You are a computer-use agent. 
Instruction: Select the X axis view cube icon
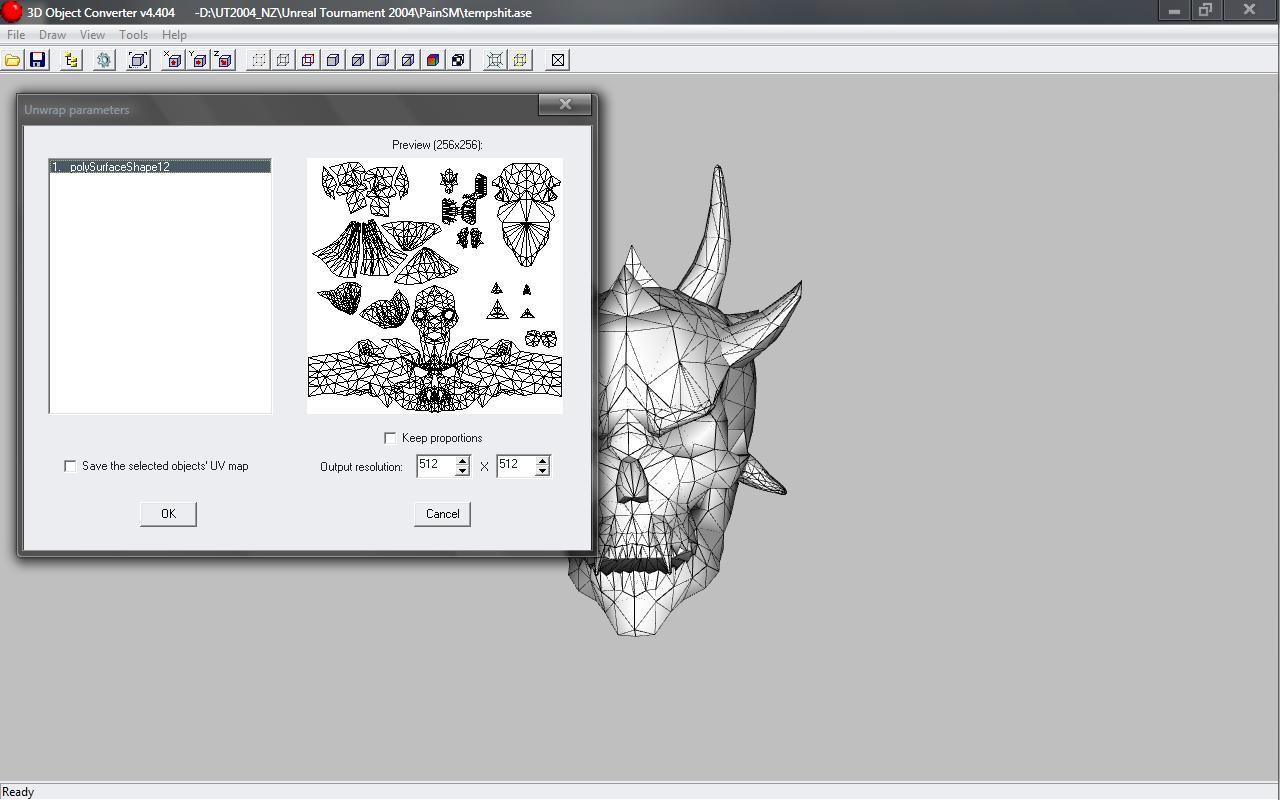click(172, 60)
